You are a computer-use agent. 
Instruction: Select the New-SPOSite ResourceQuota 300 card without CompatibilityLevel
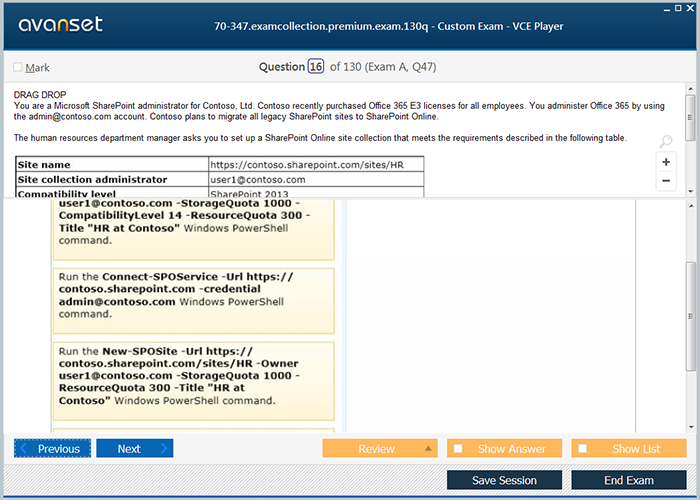point(194,381)
